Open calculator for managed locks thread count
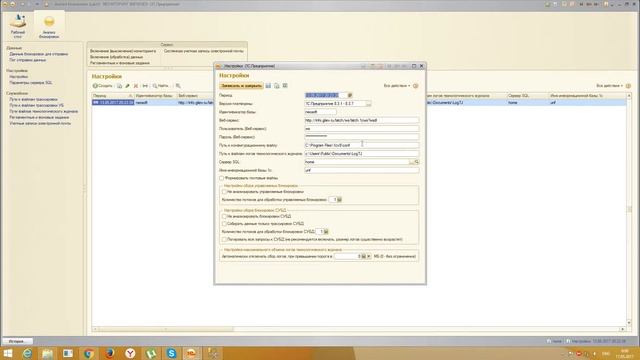Screen dimensions: 640x360 [x=339, y=200]
